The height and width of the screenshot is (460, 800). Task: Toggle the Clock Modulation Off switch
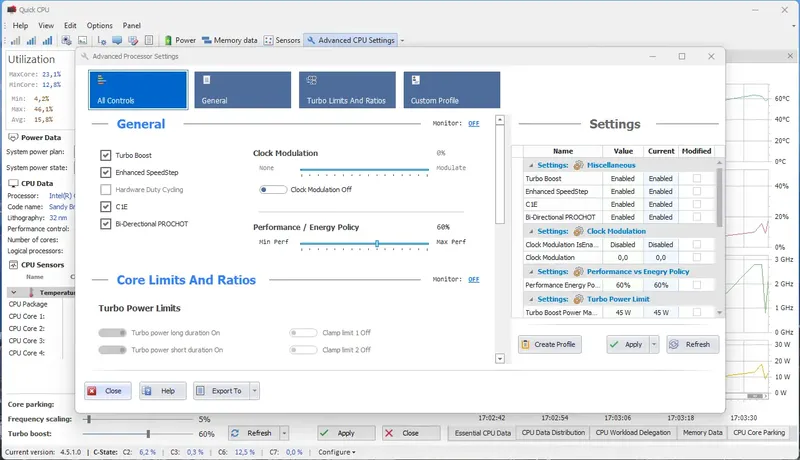pyautogui.click(x=272, y=190)
